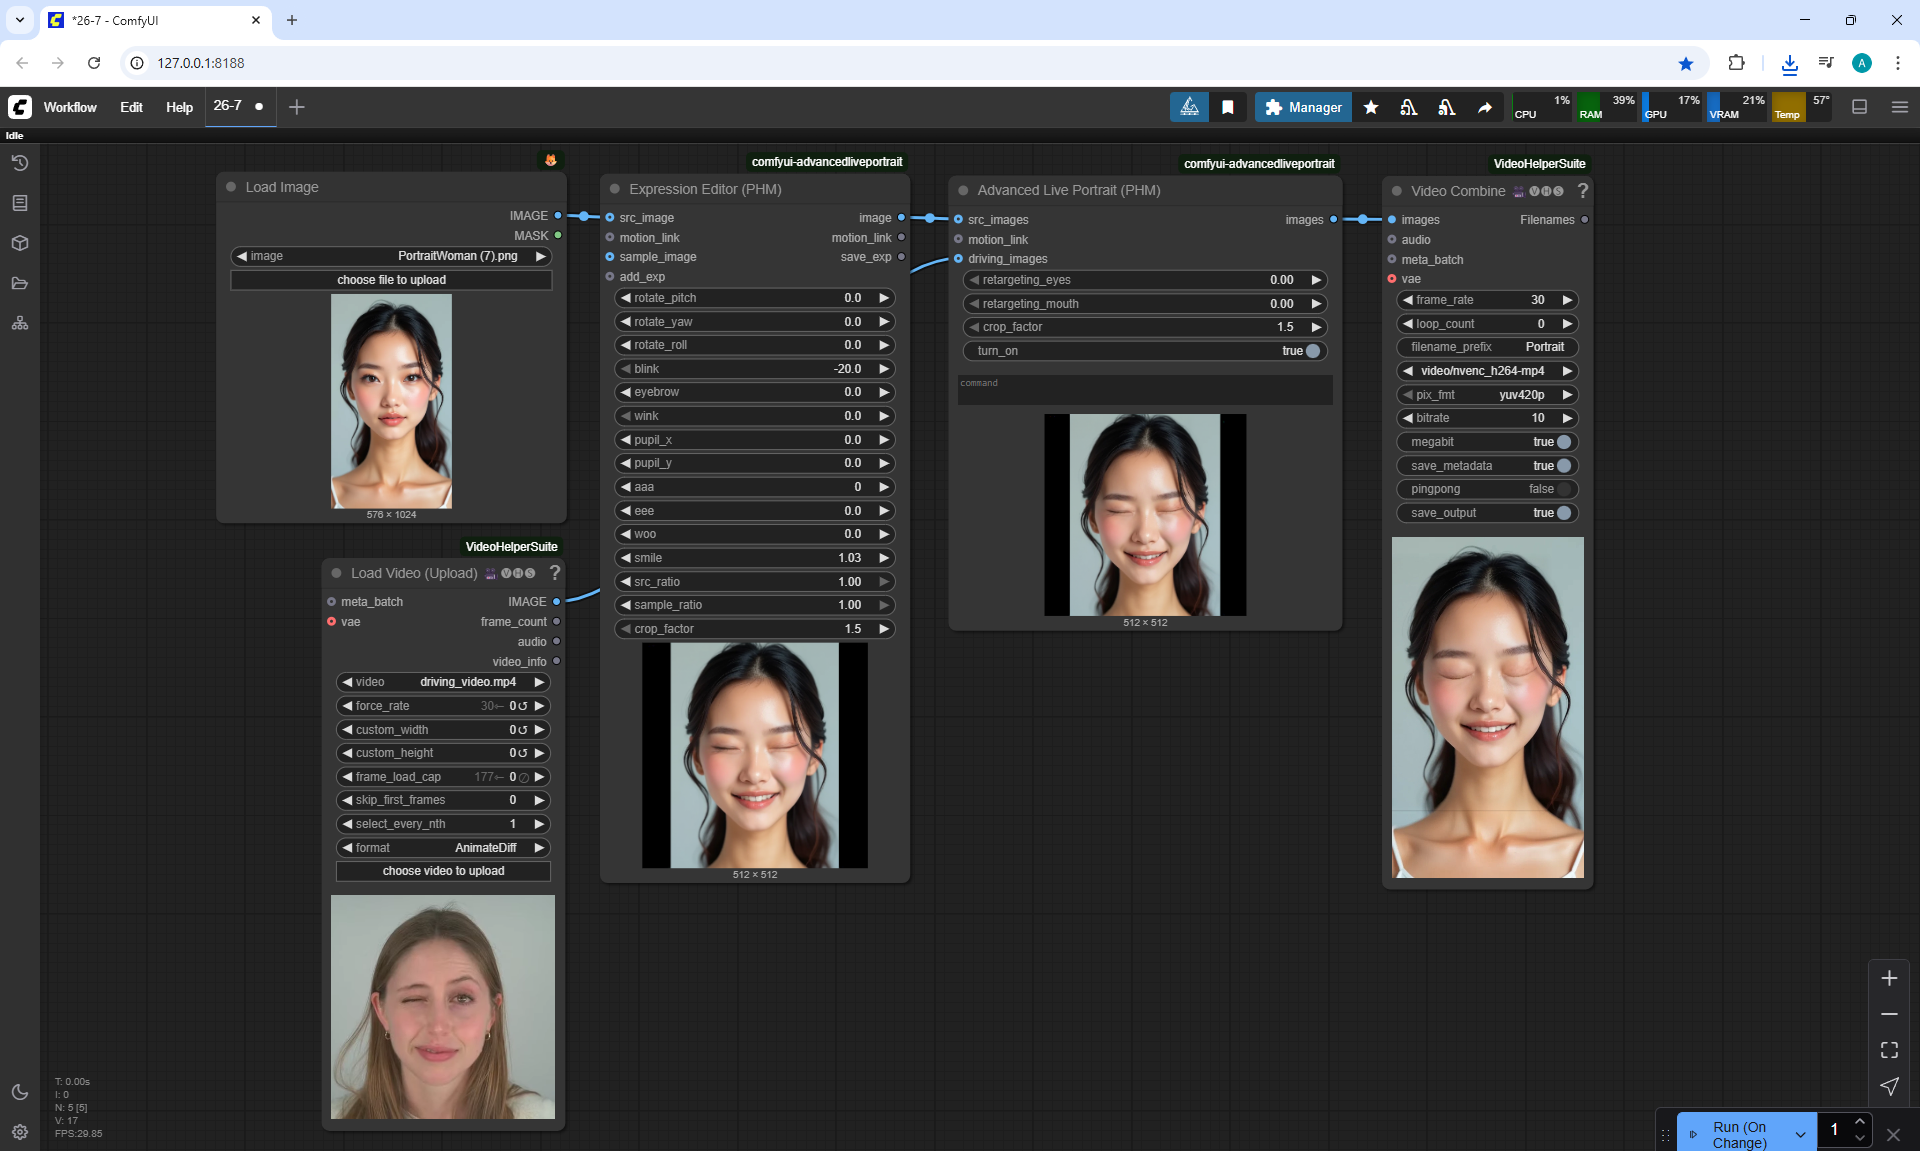Open the Edit menu
This screenshot has height=1151, width=1920.
pos(131,107)
